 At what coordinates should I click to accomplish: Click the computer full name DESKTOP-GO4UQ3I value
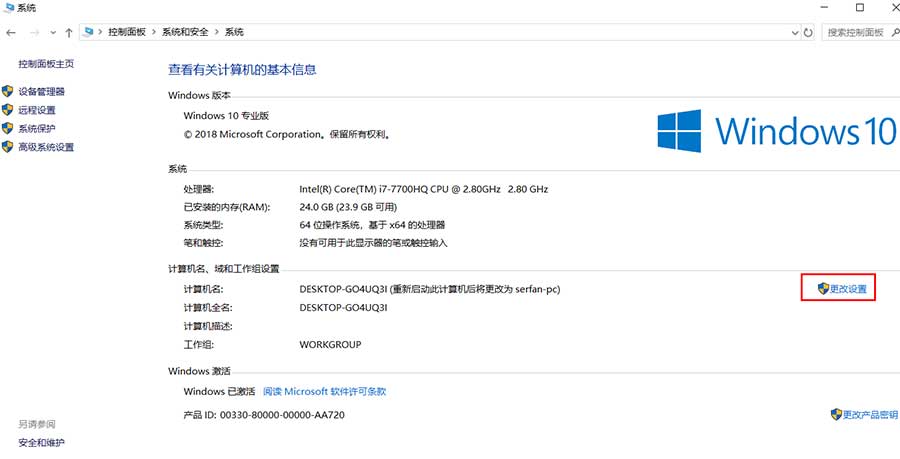click(x=343, y=308)
